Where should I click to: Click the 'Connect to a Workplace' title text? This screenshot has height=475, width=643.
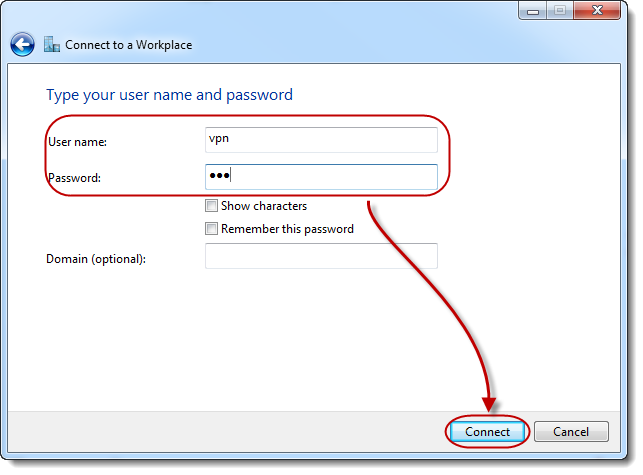(128, 45)
